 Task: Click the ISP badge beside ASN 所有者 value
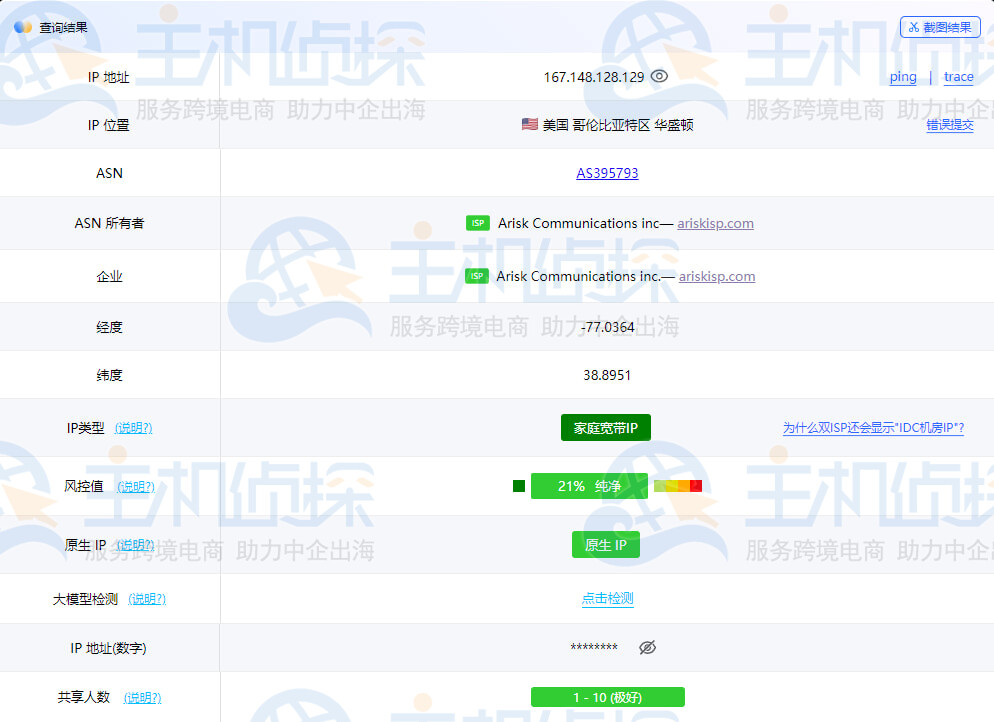478,223
